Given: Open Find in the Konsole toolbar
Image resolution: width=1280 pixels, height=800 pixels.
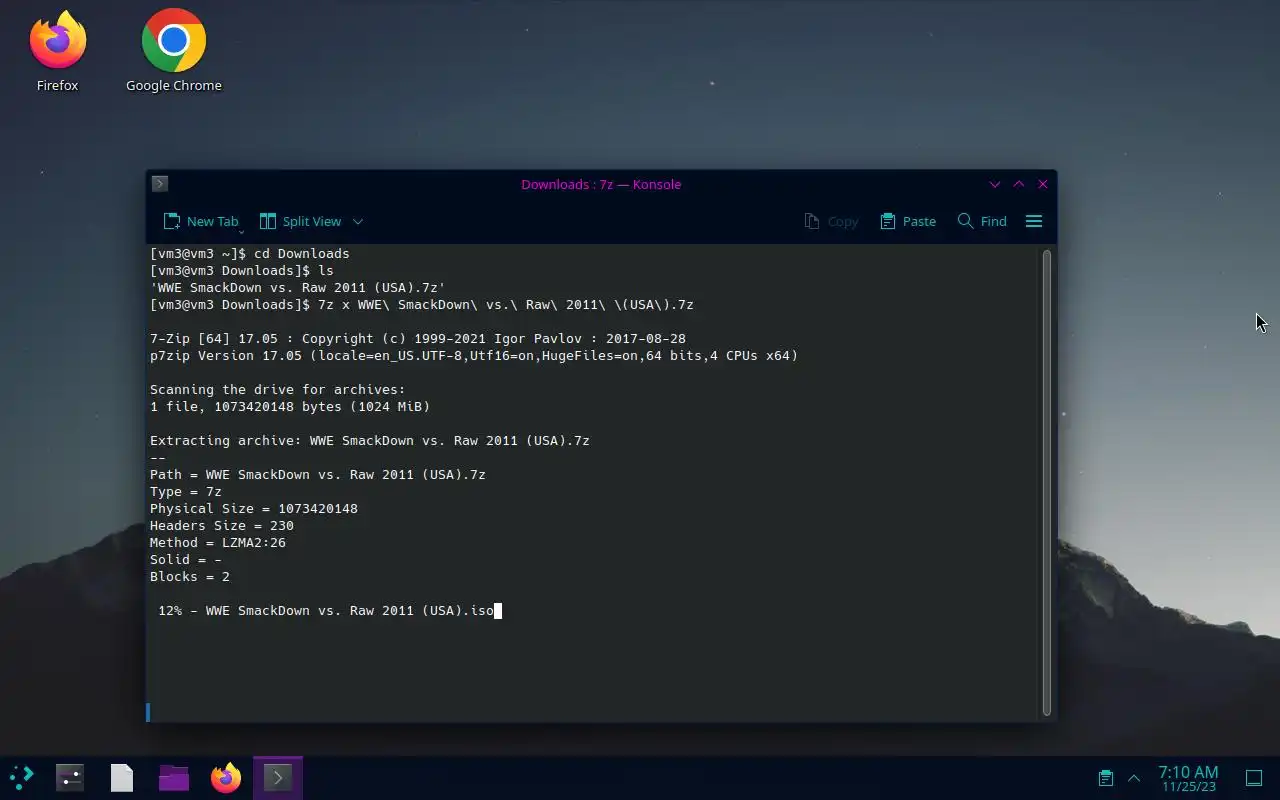Looking at the screenshot, I should pyautogui.click(x=982, y=221).
